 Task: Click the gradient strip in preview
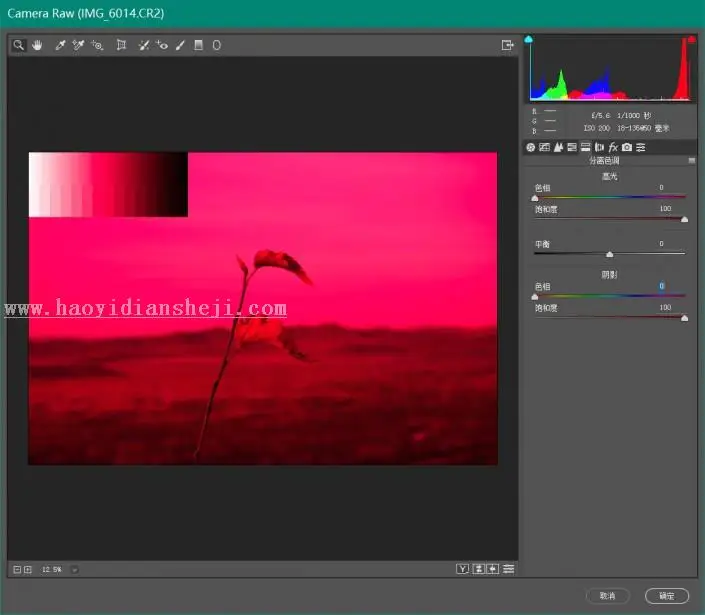(x=108, y=184)
